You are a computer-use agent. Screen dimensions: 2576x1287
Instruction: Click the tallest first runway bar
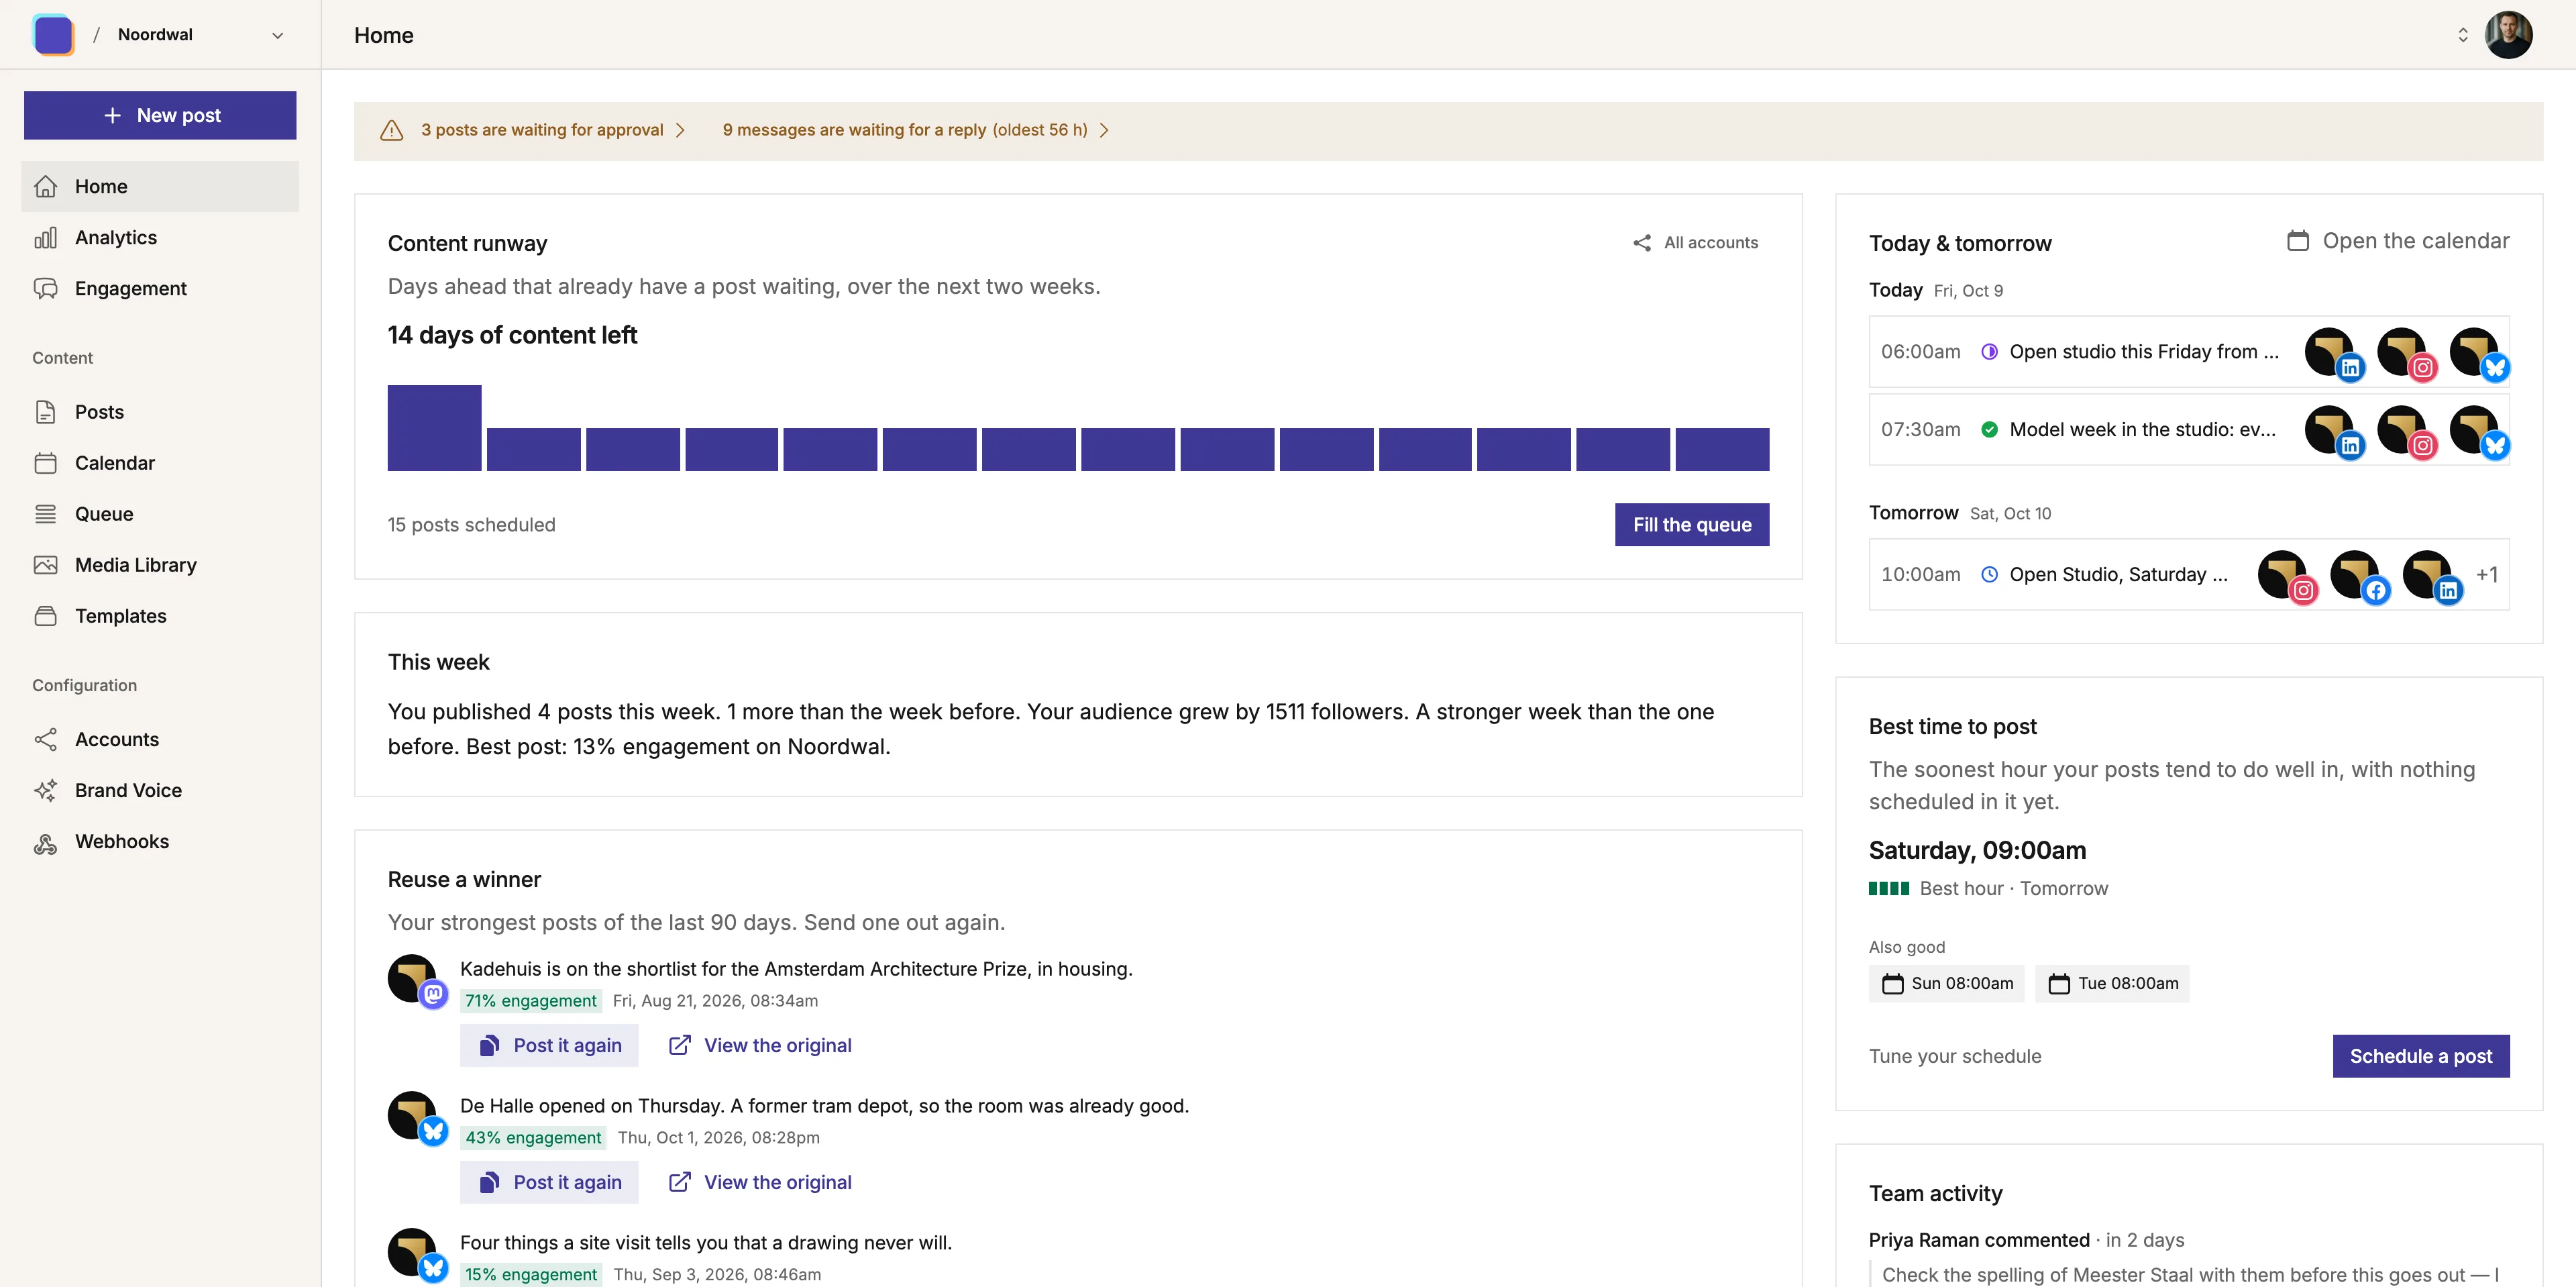434,428
